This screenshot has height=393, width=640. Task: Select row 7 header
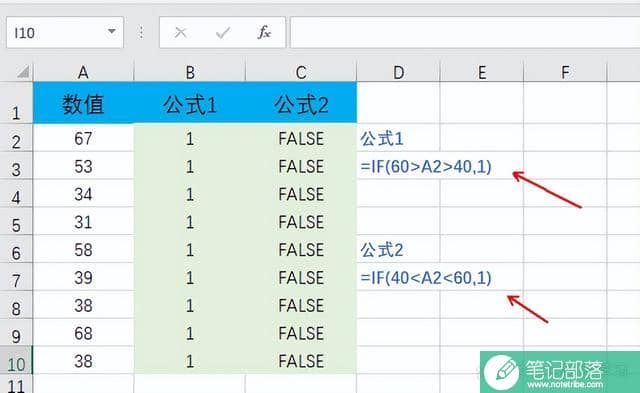click(x=16, y=277)
